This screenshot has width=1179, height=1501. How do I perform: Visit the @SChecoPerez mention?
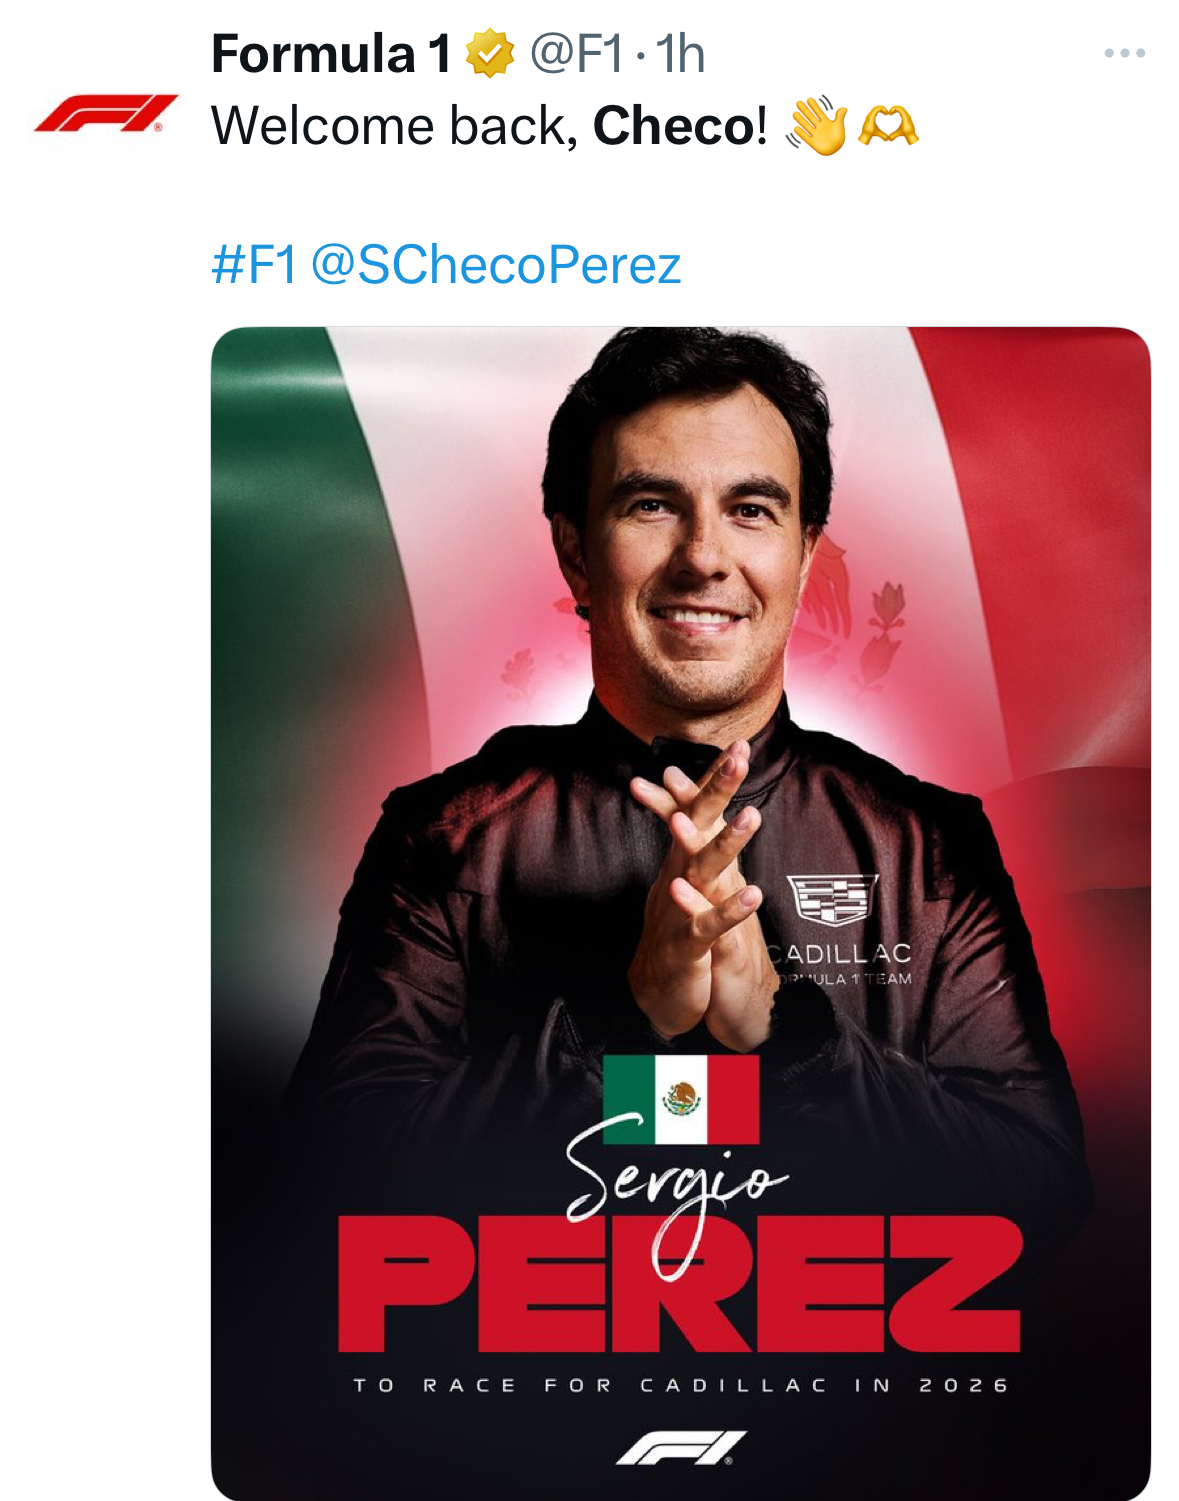click(496, 265)
